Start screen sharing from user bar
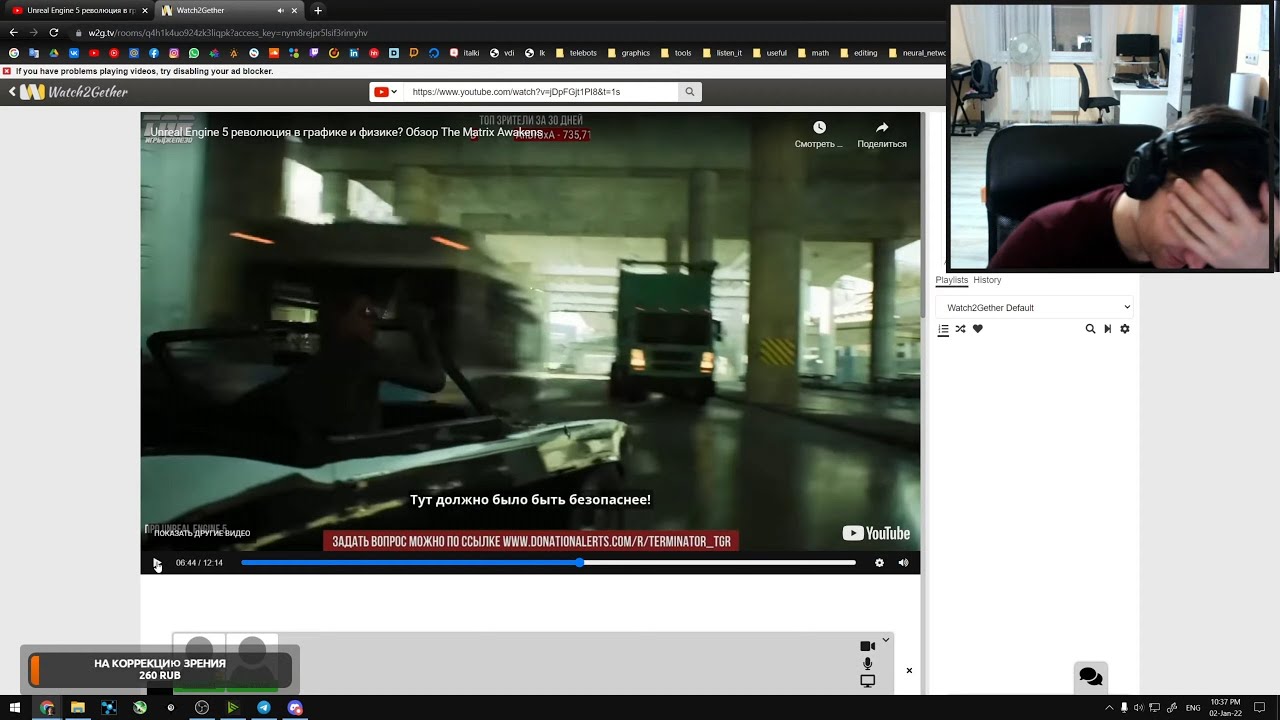1280x720 pixels. tap(867, 681)
